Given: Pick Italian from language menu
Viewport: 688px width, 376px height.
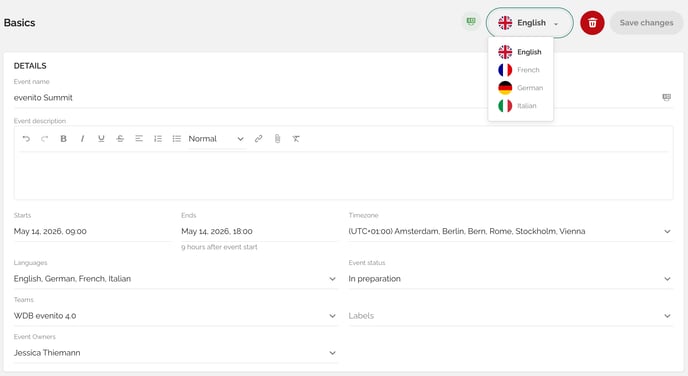Looking at the screenshot, I should (x=520, y=106).
